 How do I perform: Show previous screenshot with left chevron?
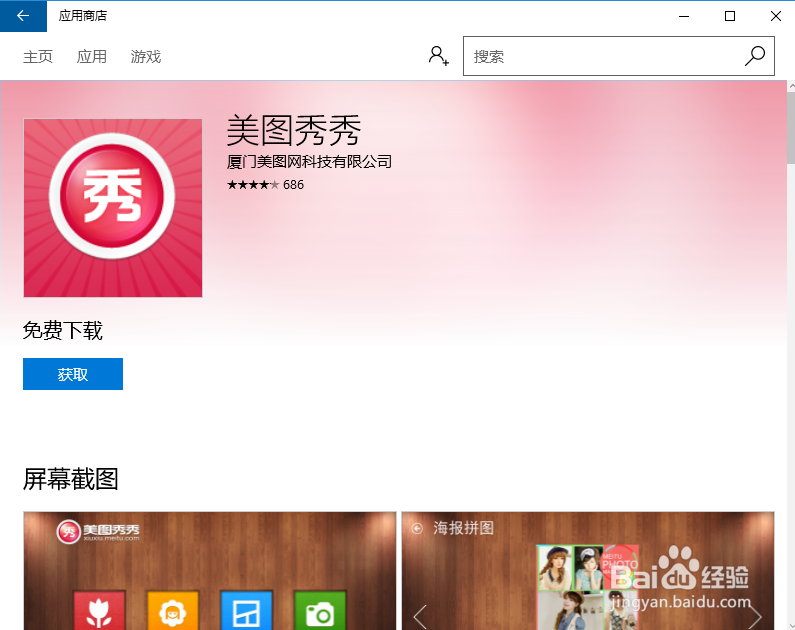420,617
